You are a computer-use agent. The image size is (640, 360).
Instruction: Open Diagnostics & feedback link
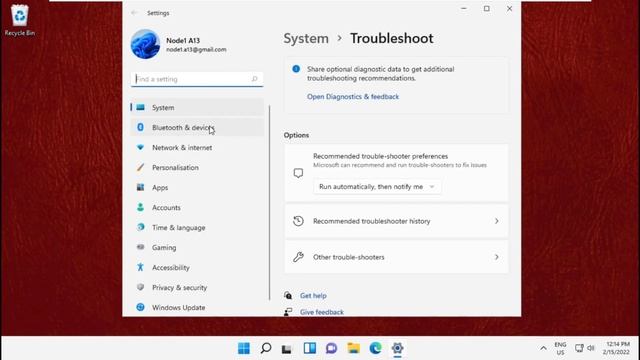click(x=353, y=97)
